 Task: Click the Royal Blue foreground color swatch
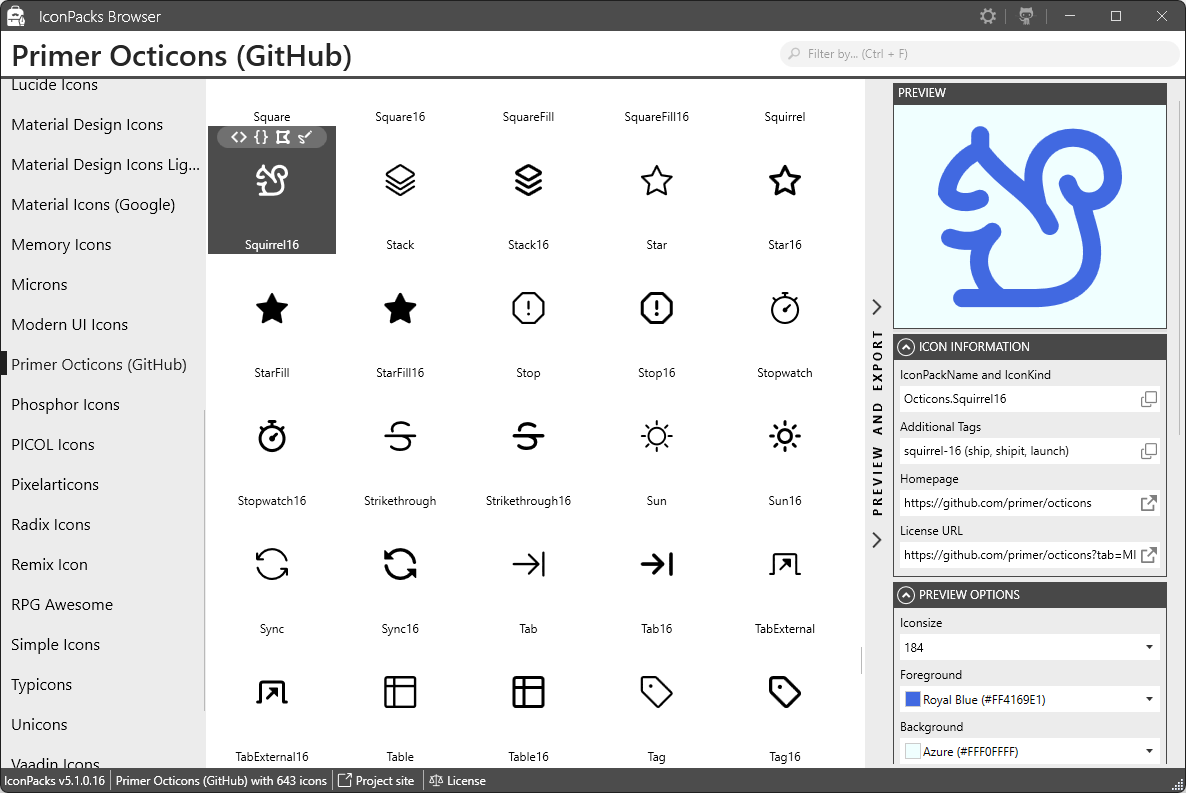click(912, 699)
